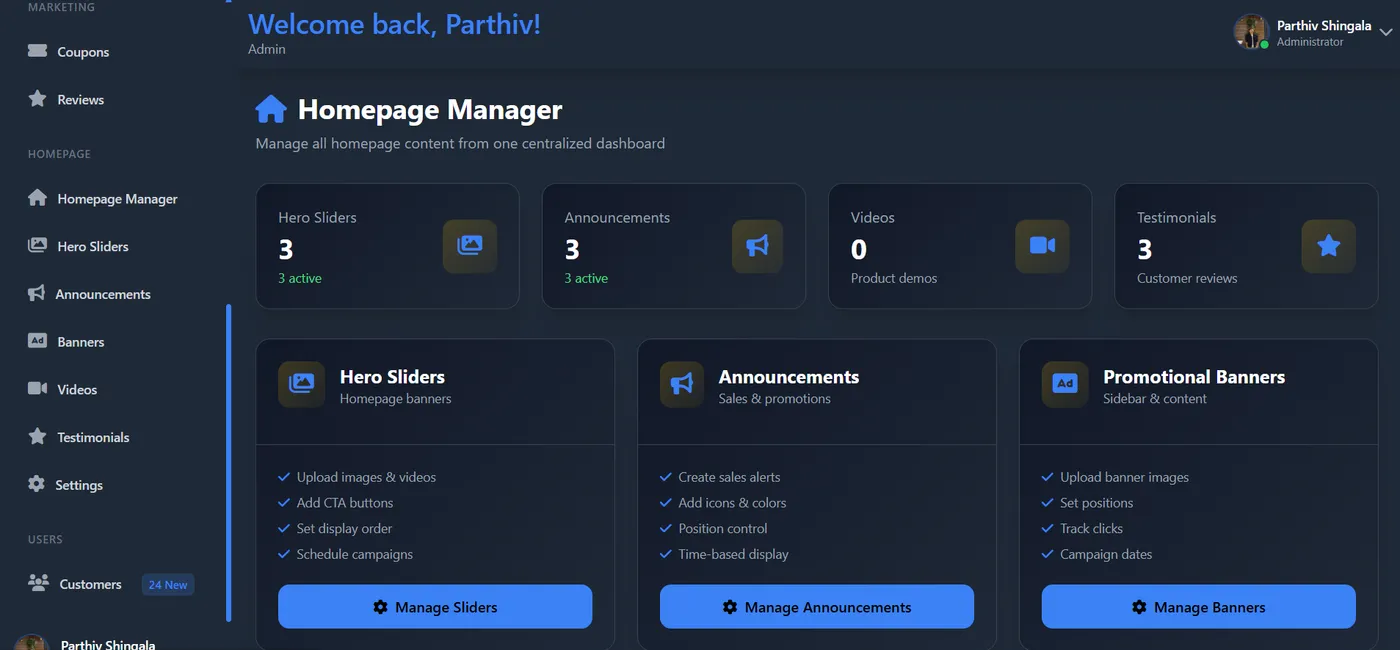Click the sidebar vertical scrollbar
The width and height of the screenshot is (1400, 650).
(x=229, y=463)
